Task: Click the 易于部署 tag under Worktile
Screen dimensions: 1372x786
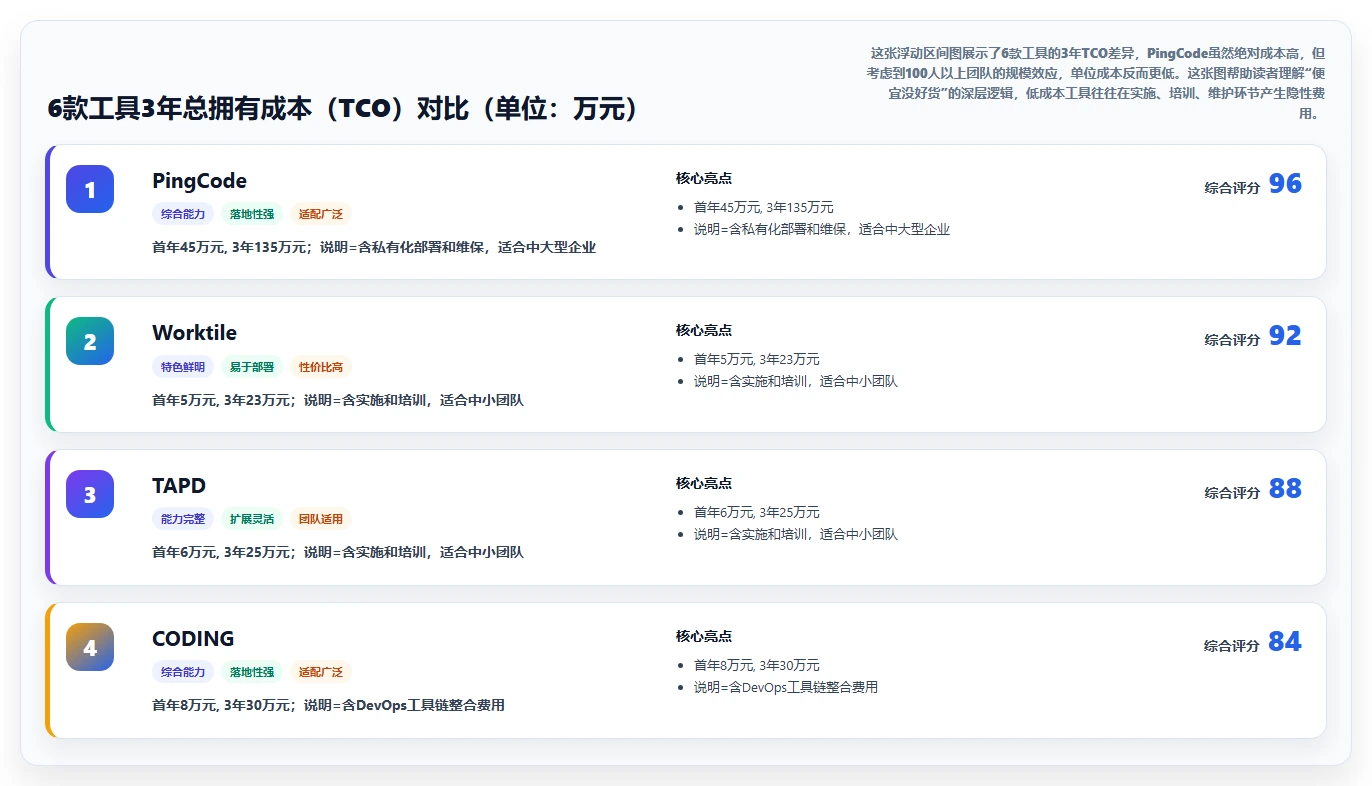Action: click(x=252, y=367)
